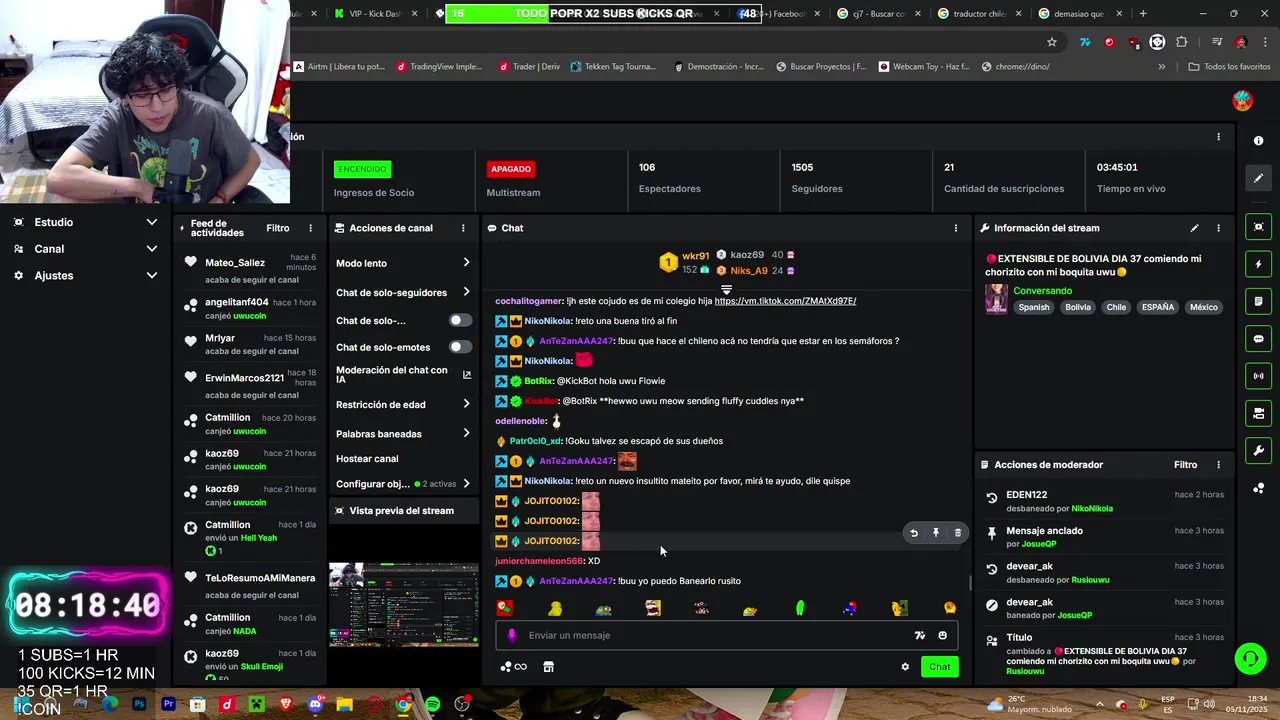Open Chat de solo-seguidores options arrow
Screen dimensions: 1280x720
pos(466,292)
